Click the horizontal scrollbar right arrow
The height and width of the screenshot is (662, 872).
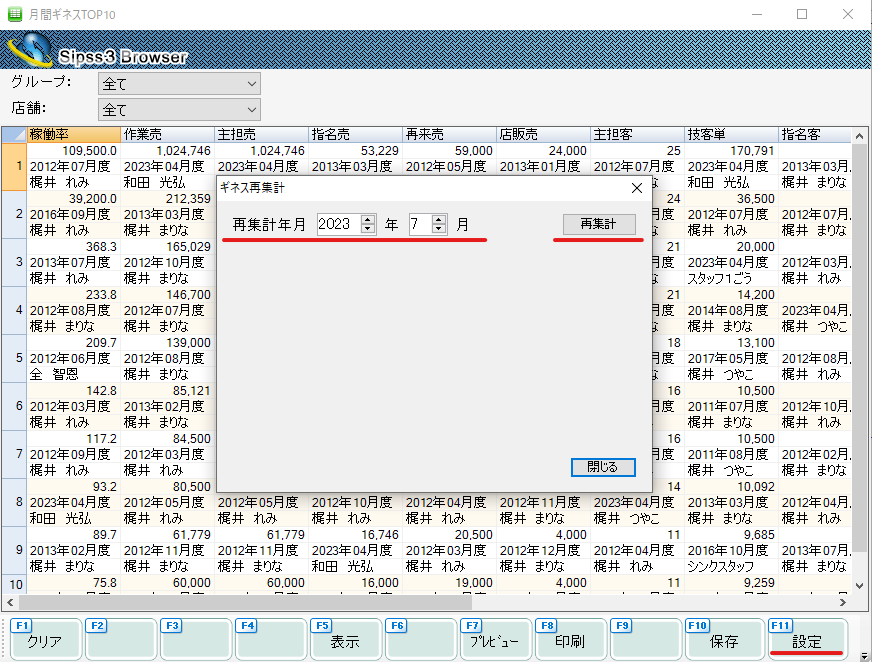[843, 602]
